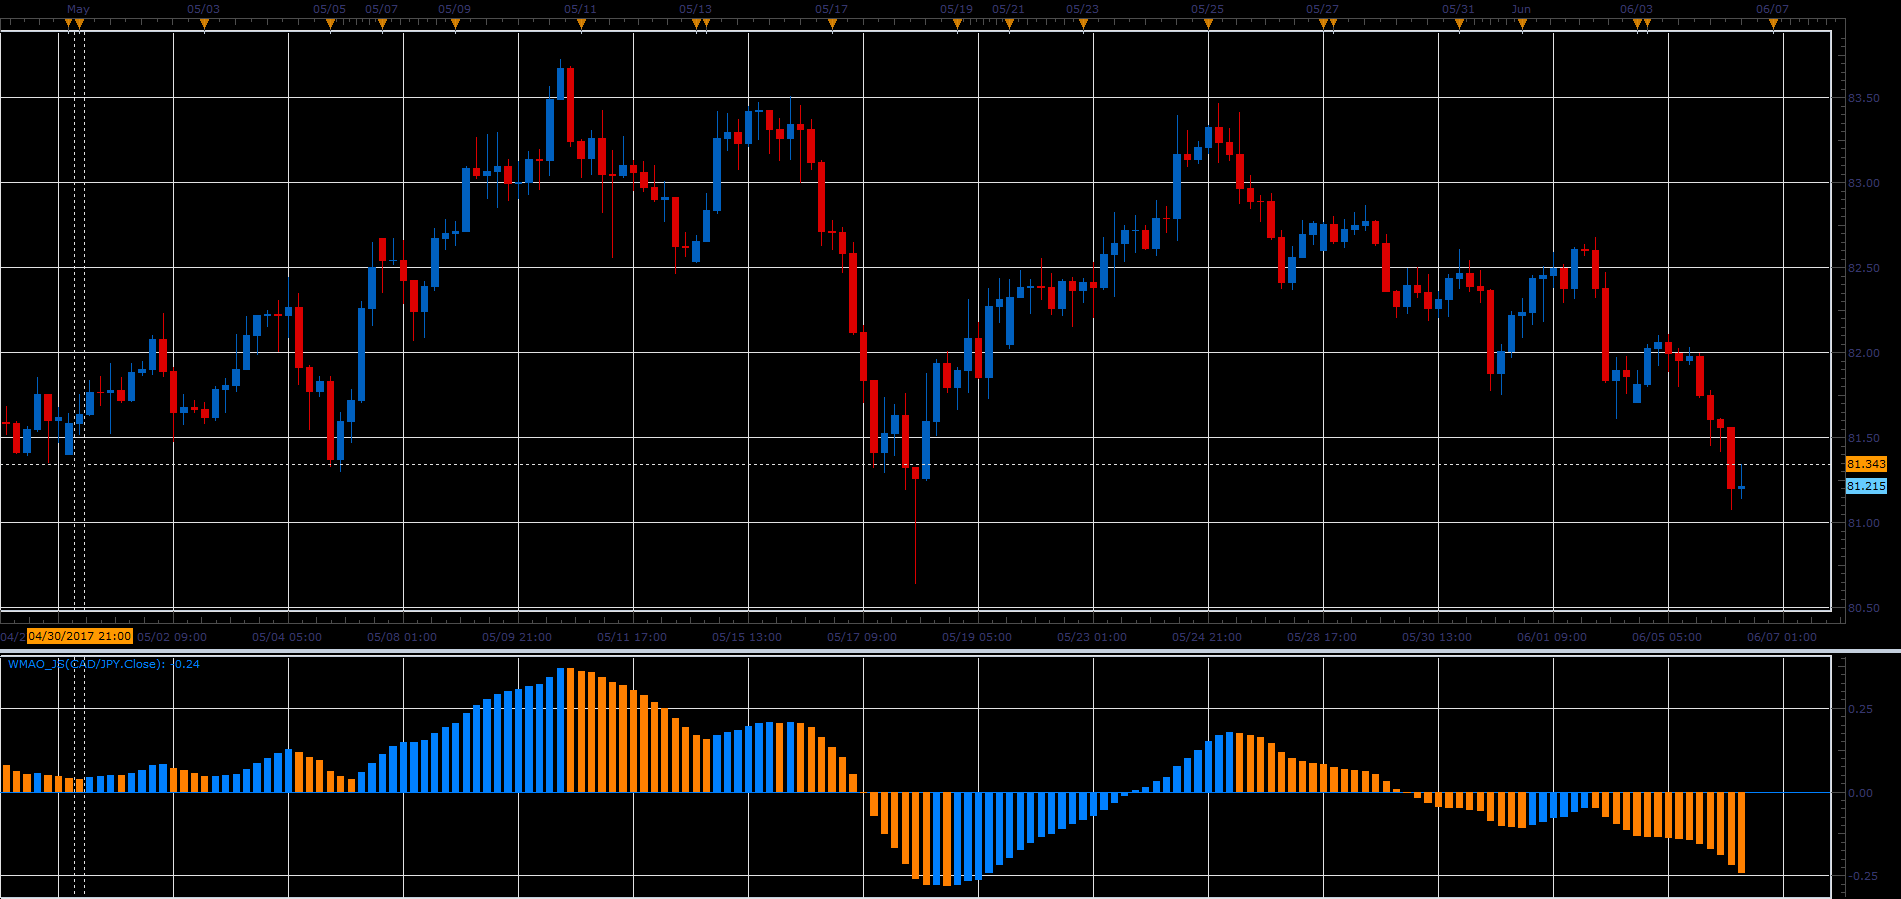Click the 05/17 09:00 time axis label
This screenshot has height=899, width=1901.
point(862,637)
